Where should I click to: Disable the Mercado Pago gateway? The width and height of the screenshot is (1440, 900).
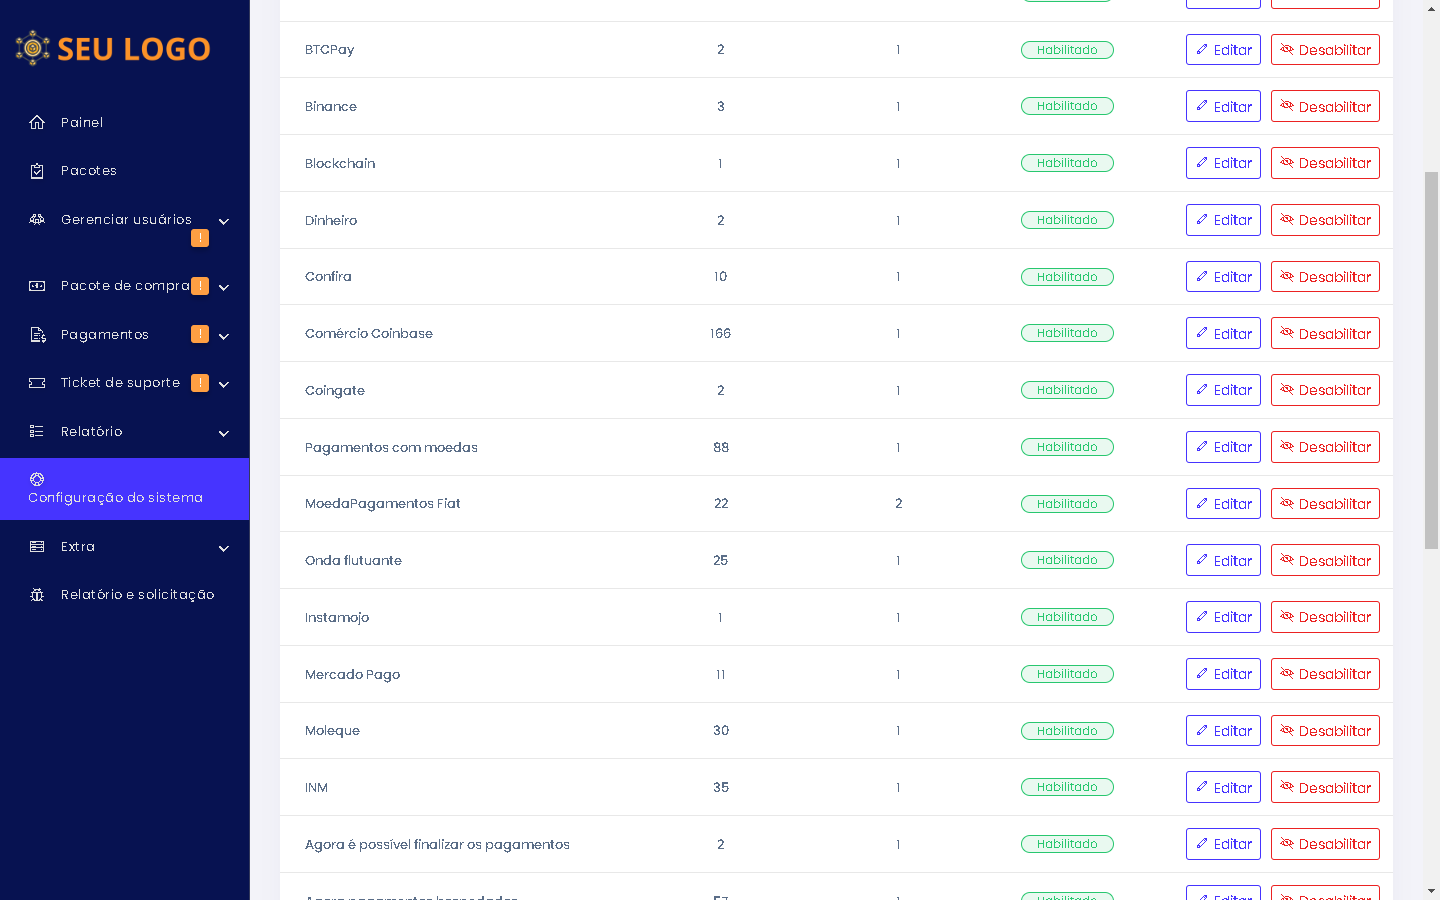click(1325, 674)
